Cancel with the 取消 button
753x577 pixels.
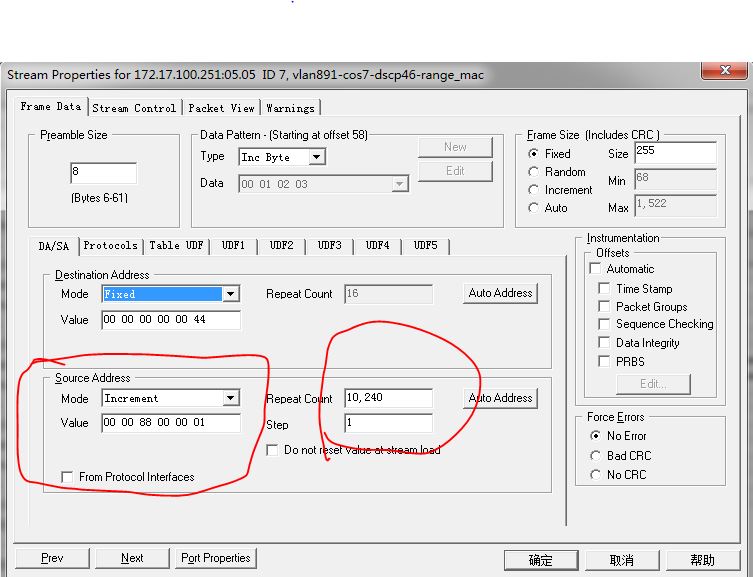point(621,560)
